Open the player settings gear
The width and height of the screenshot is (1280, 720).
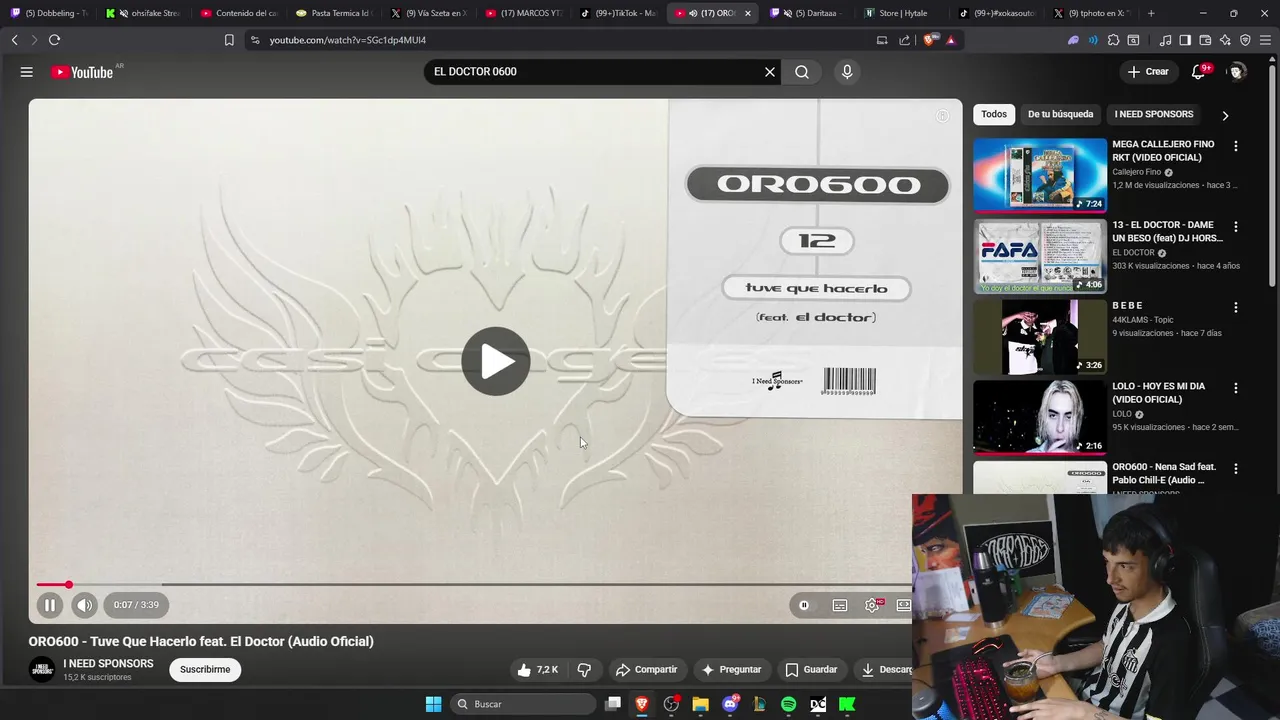872,605
